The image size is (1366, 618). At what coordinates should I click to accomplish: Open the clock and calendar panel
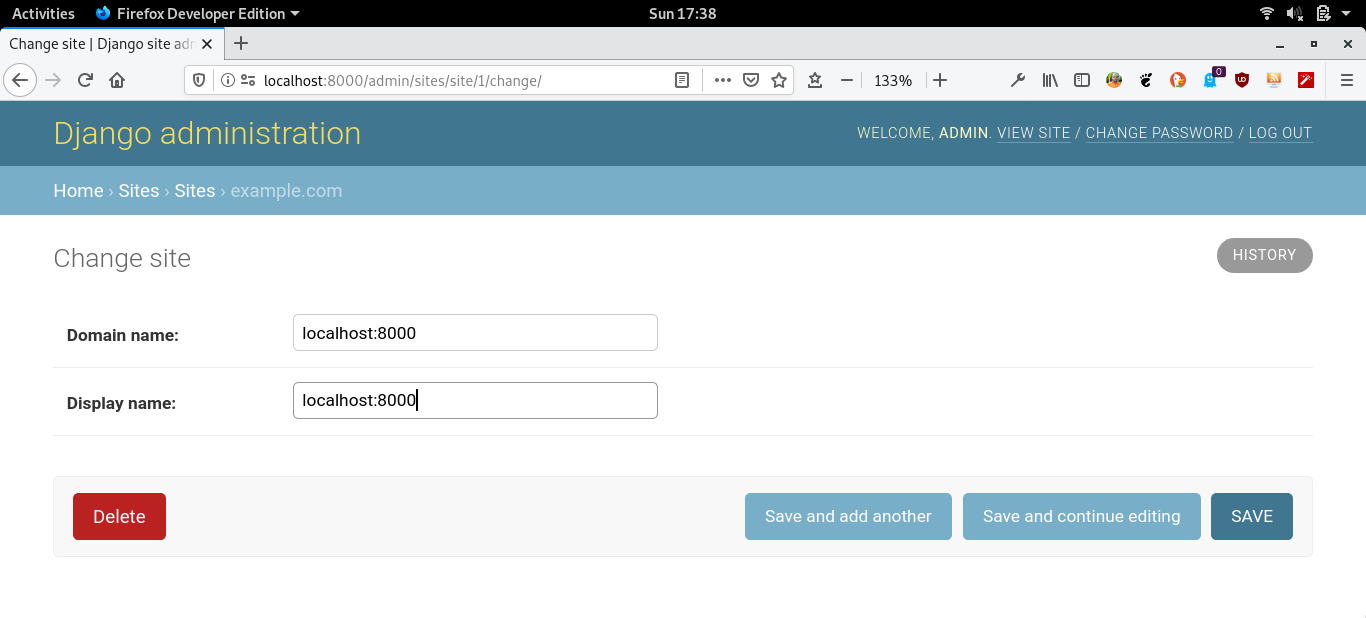click(x=682, y=13)
